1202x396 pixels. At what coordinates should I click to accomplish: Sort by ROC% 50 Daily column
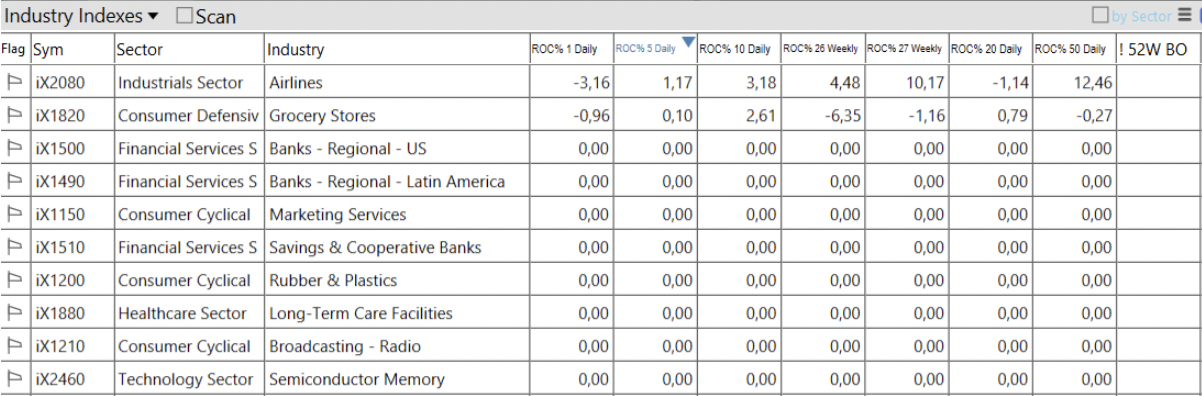coord(1073,49)
